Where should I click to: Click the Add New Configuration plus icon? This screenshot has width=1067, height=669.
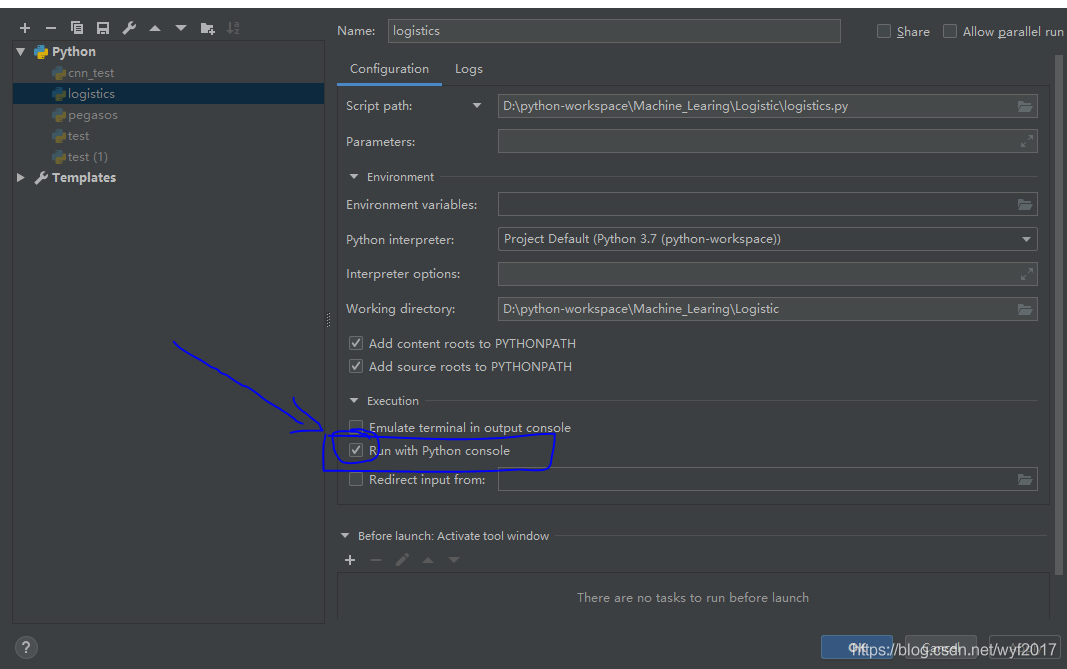point(25,28)
